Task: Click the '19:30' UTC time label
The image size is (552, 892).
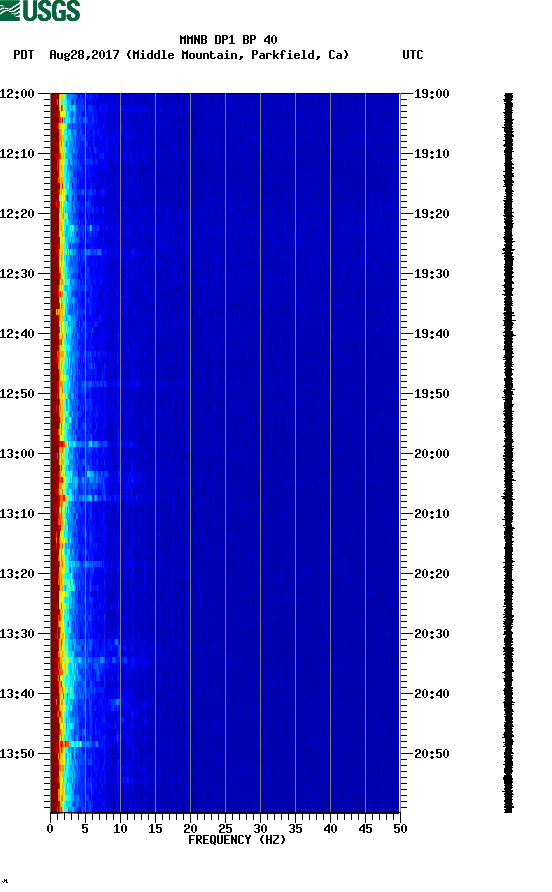Action: point(431,274)
